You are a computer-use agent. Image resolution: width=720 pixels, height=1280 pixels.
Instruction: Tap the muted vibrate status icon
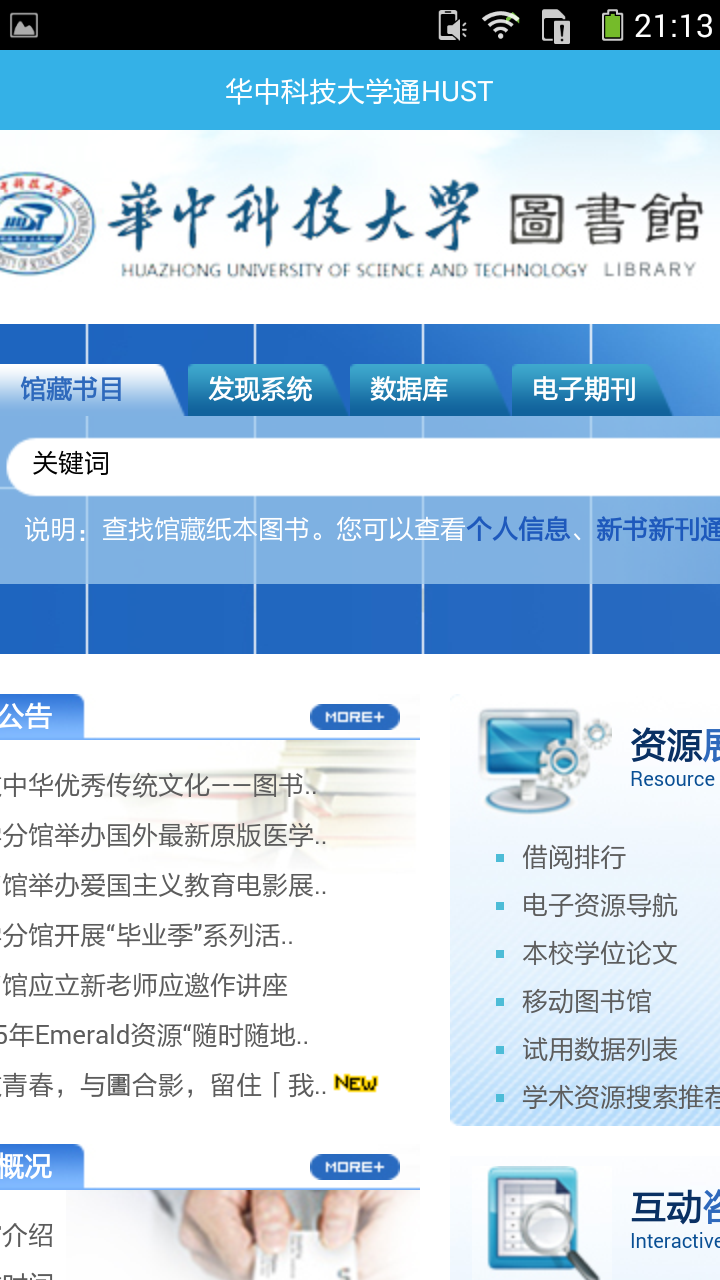pyautogui.click(x=453, y=25)
